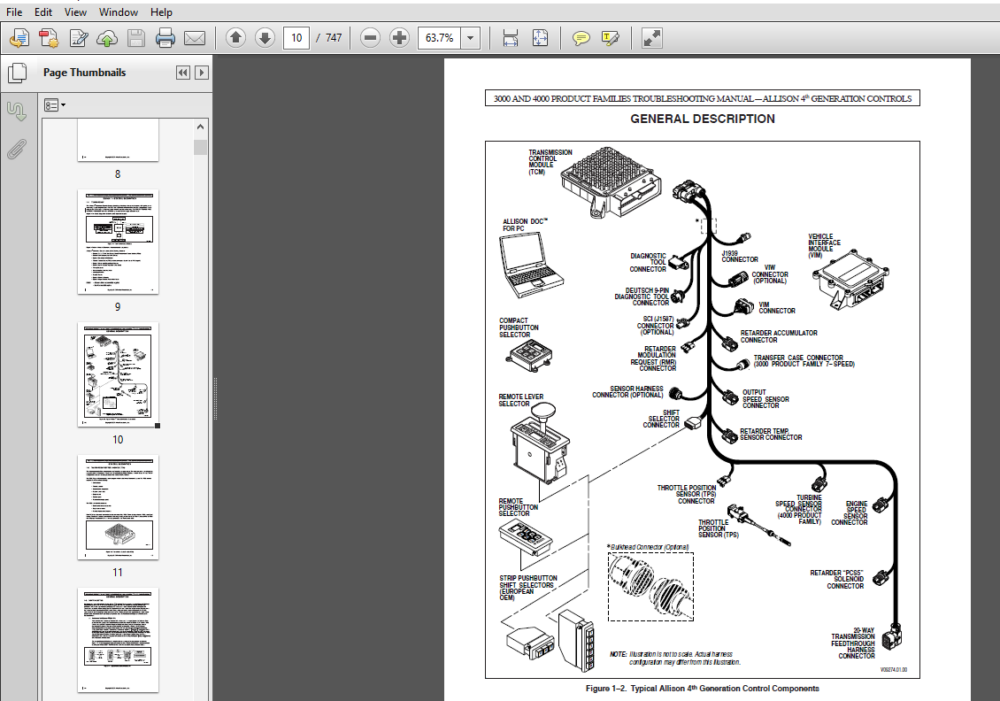Click the page number field showing 10
The width and height of the screenshot is (1000, 701).
tap(297, 38)
